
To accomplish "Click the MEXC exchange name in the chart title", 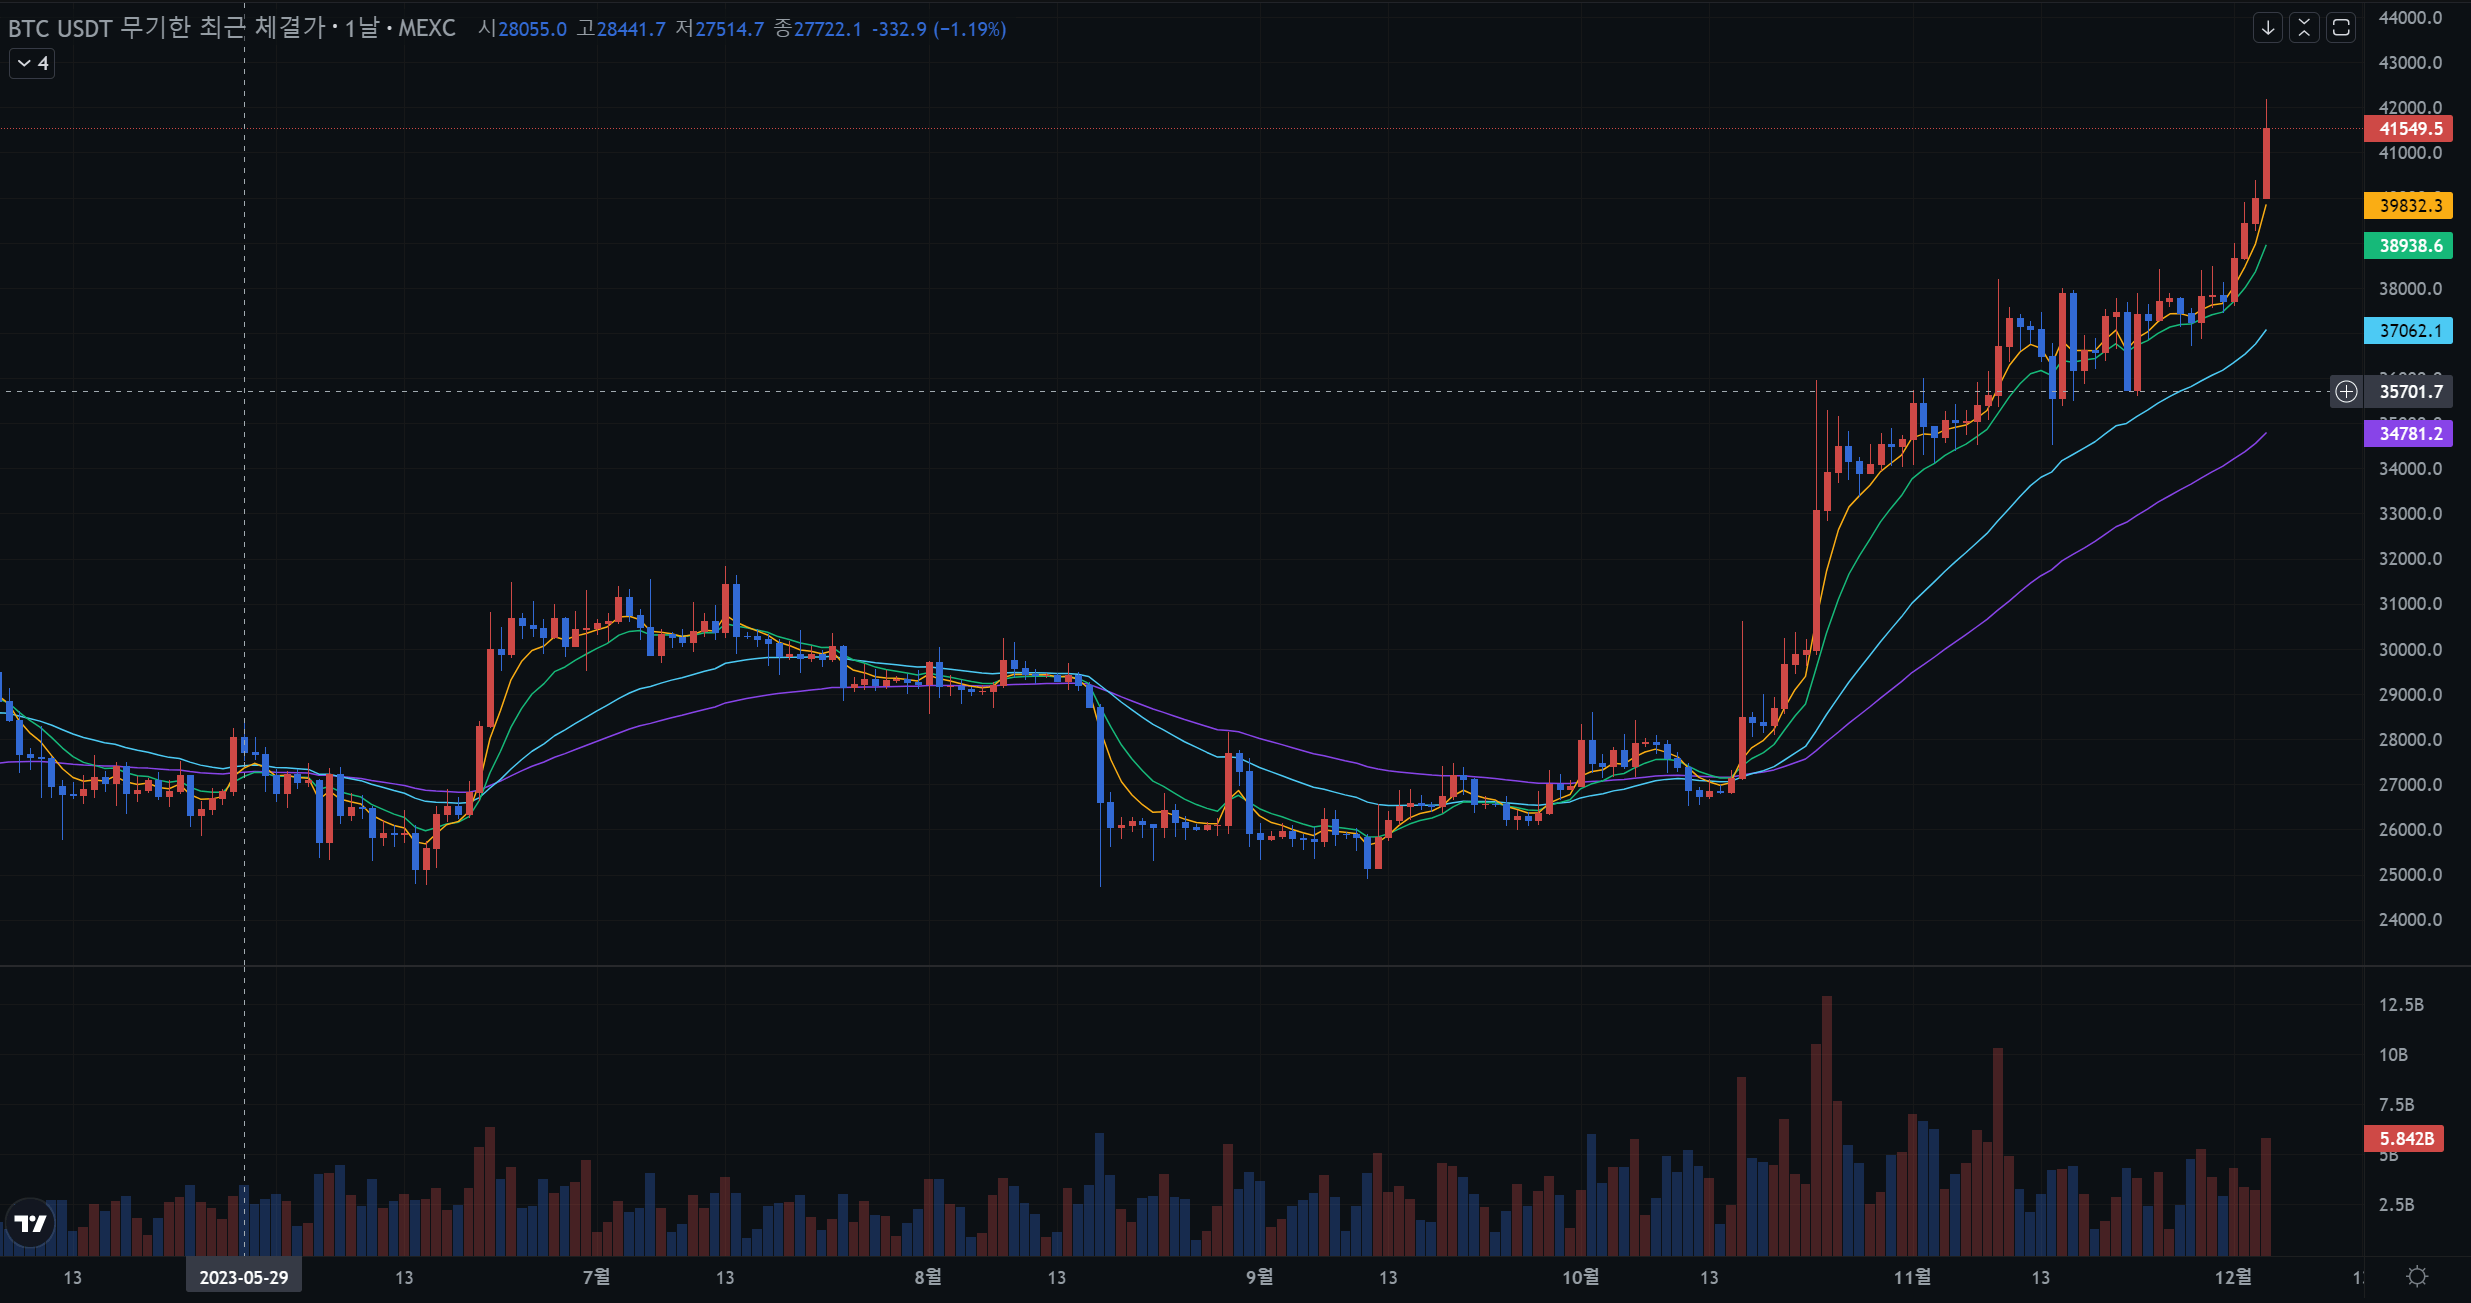I will 427,29.
